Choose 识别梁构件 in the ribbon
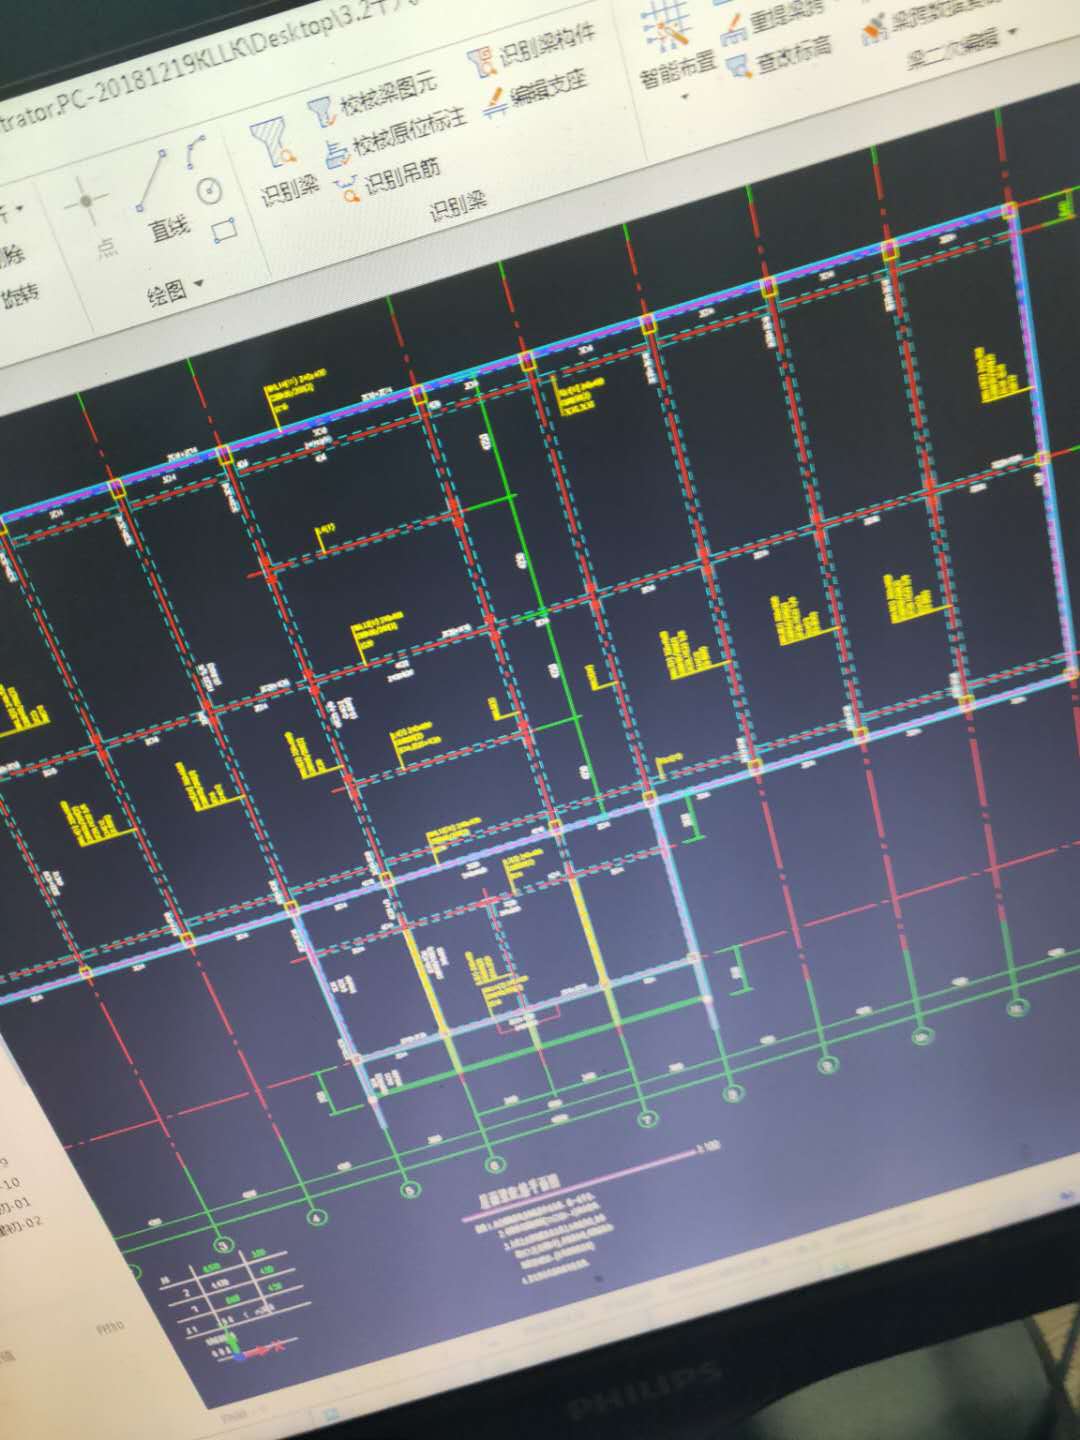 coord(532,51)
